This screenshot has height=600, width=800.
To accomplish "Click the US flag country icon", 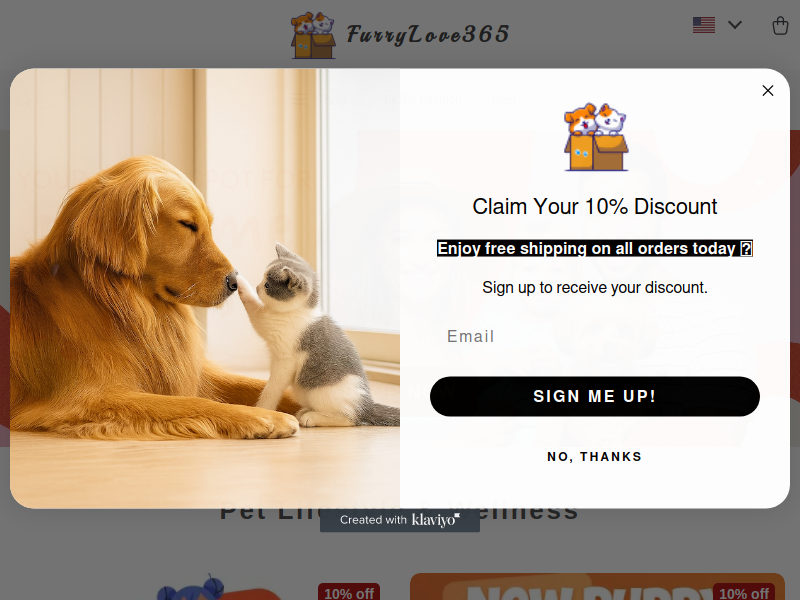I will 704,25.
